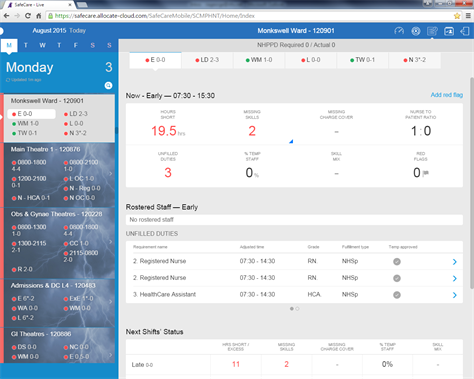Click the lifebuoy help icon

coord(416,31)
